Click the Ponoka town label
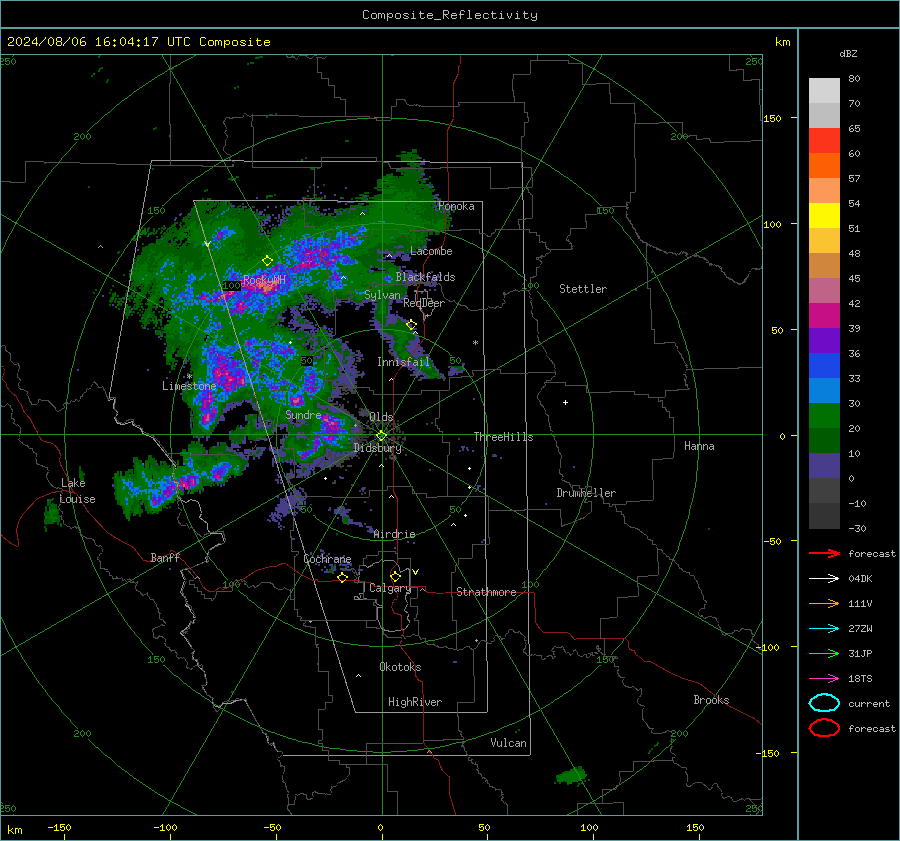This screenshot has width=900, height=841. tap(456, 206)
